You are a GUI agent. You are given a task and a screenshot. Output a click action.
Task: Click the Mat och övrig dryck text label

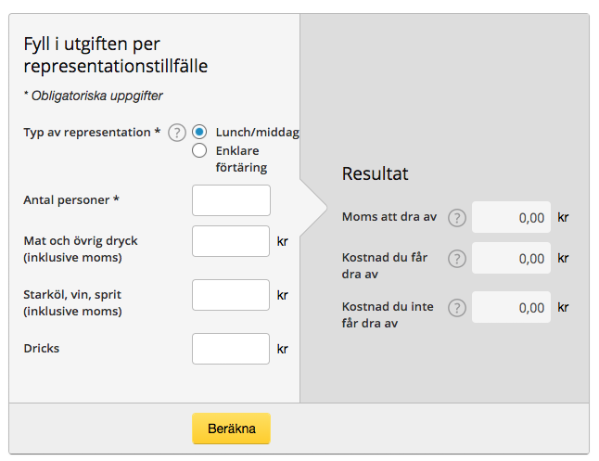click(x=81, y=249)
